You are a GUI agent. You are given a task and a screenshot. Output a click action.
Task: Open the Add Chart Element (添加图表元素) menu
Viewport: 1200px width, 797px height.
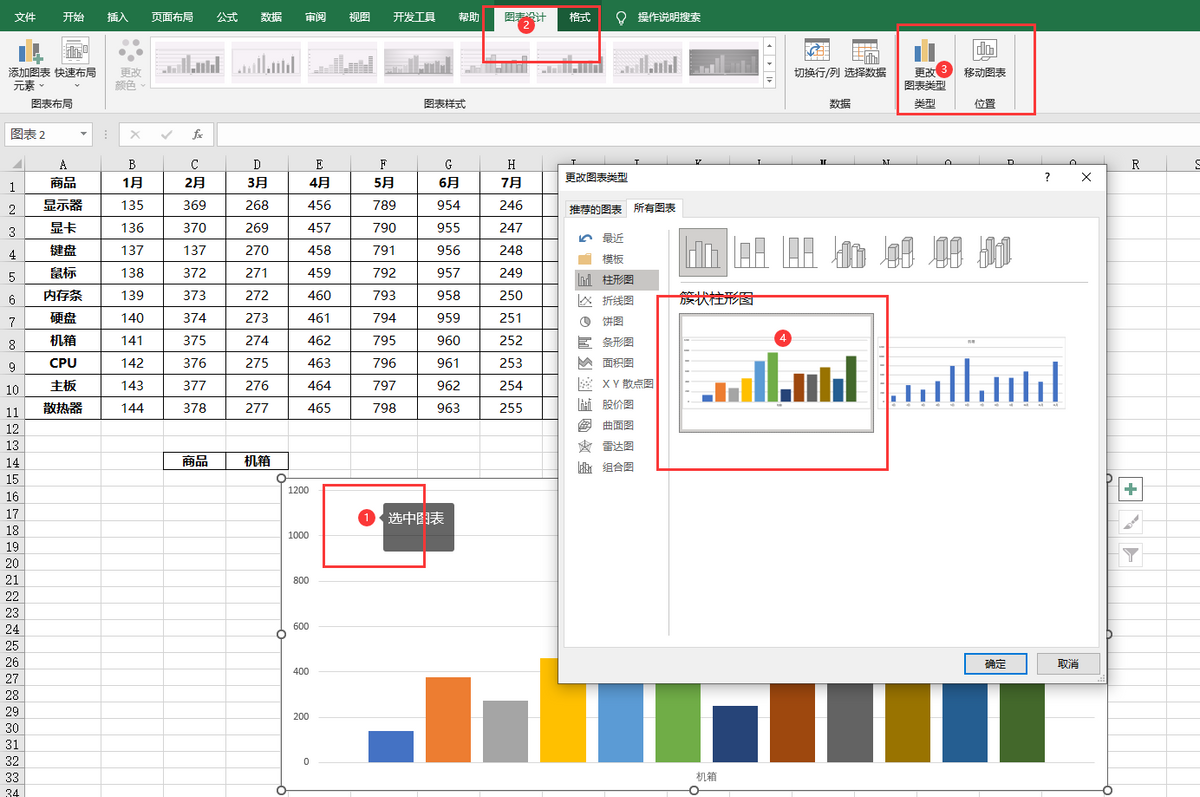pyautogui.click(x=29, y=64)
